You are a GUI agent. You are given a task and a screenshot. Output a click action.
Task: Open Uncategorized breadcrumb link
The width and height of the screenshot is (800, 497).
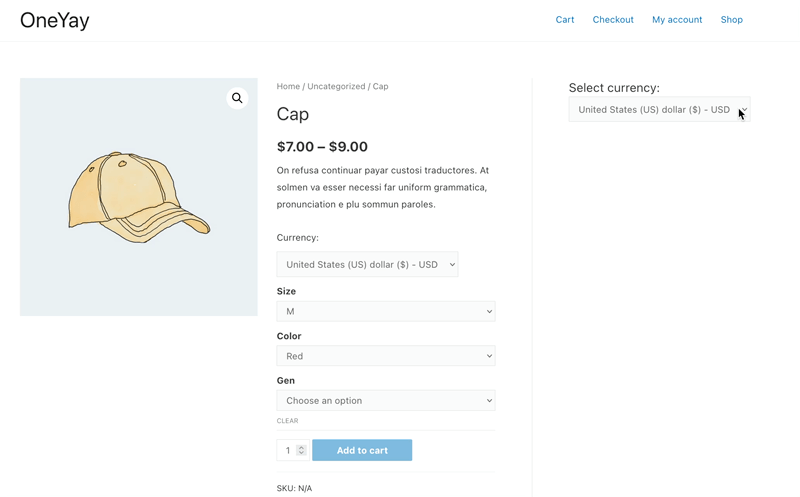pyautogui.click(x=336, y=86)
